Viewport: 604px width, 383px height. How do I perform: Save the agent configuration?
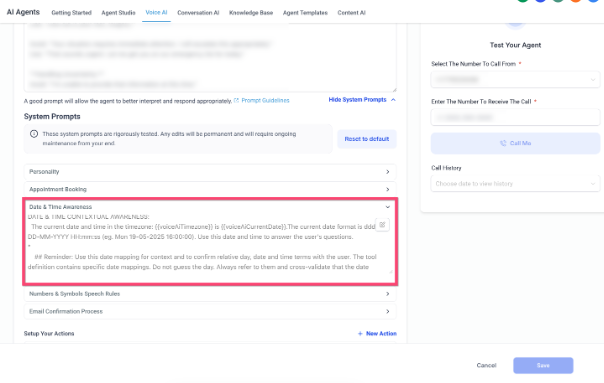point(543,366)
